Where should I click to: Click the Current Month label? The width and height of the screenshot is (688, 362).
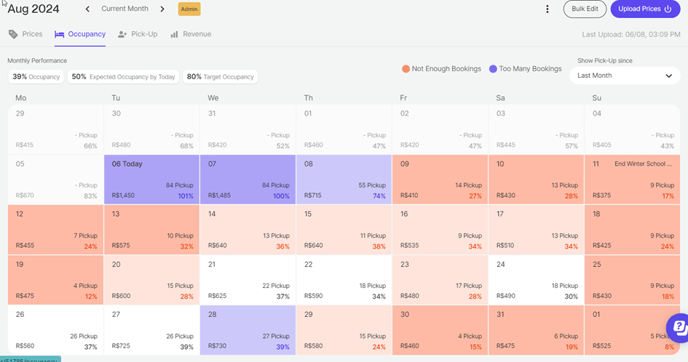coord(125,9)
